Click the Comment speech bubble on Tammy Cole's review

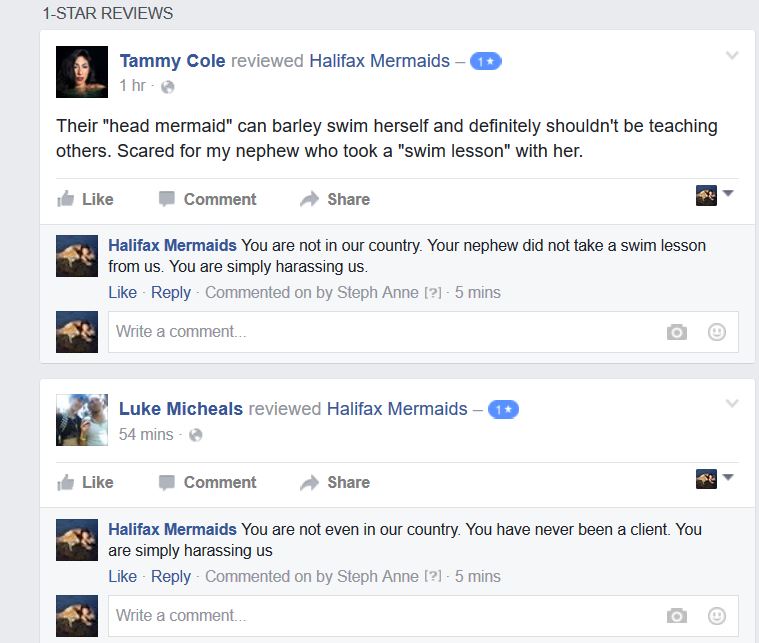point(167,199)
